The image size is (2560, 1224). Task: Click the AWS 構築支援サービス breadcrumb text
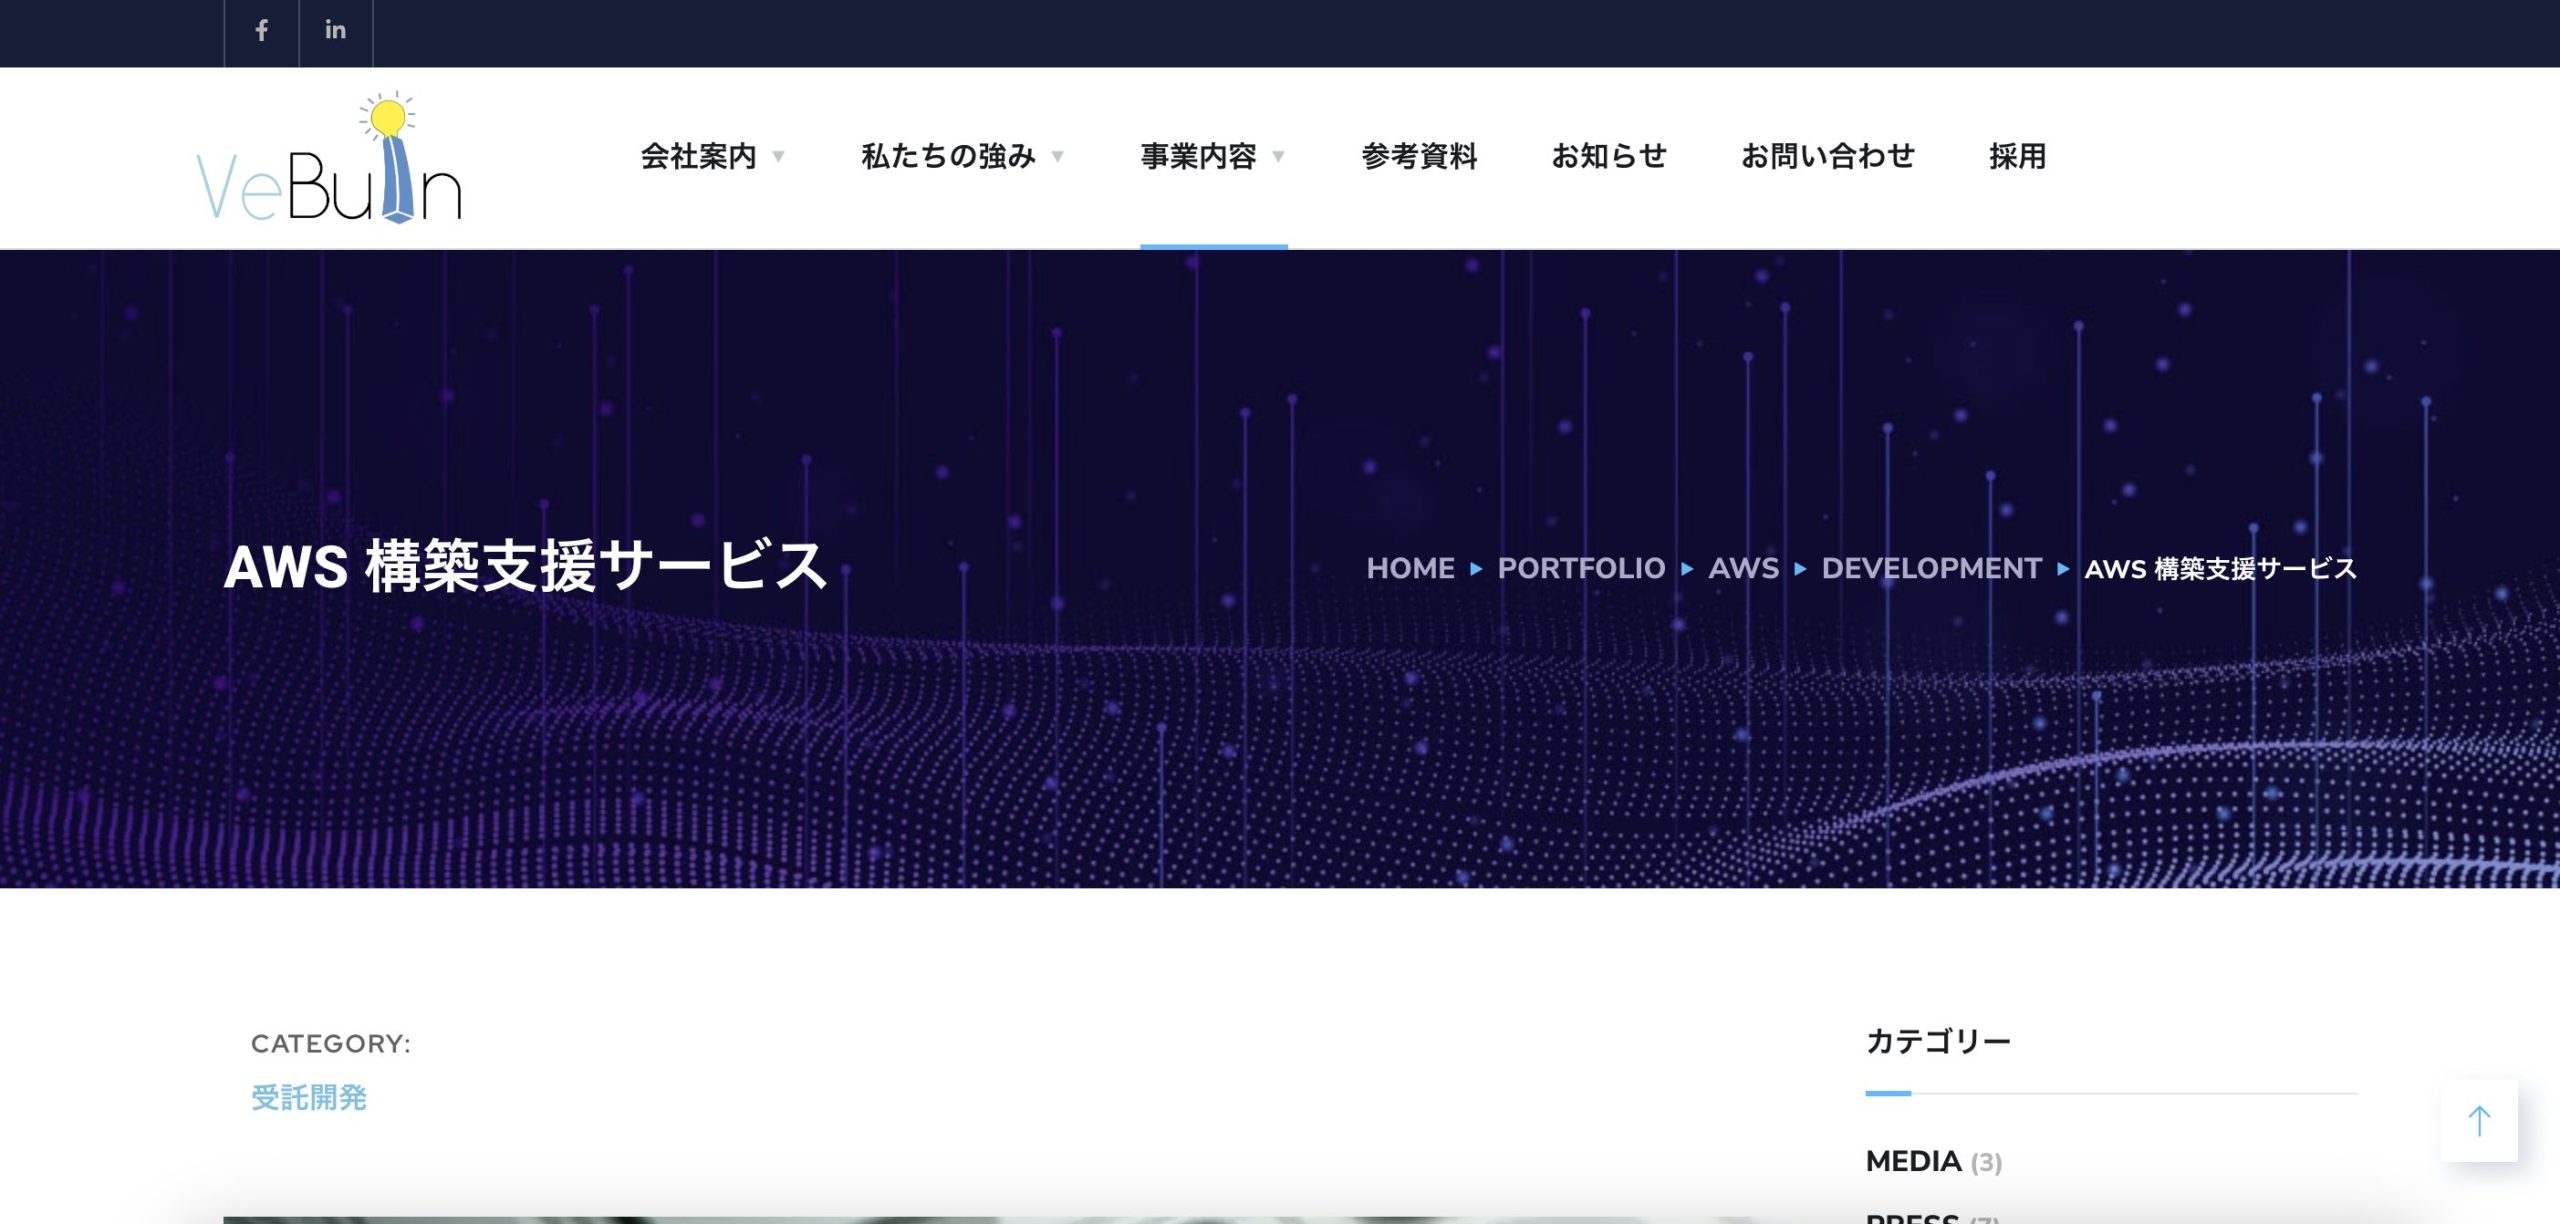pos(2220,568)
